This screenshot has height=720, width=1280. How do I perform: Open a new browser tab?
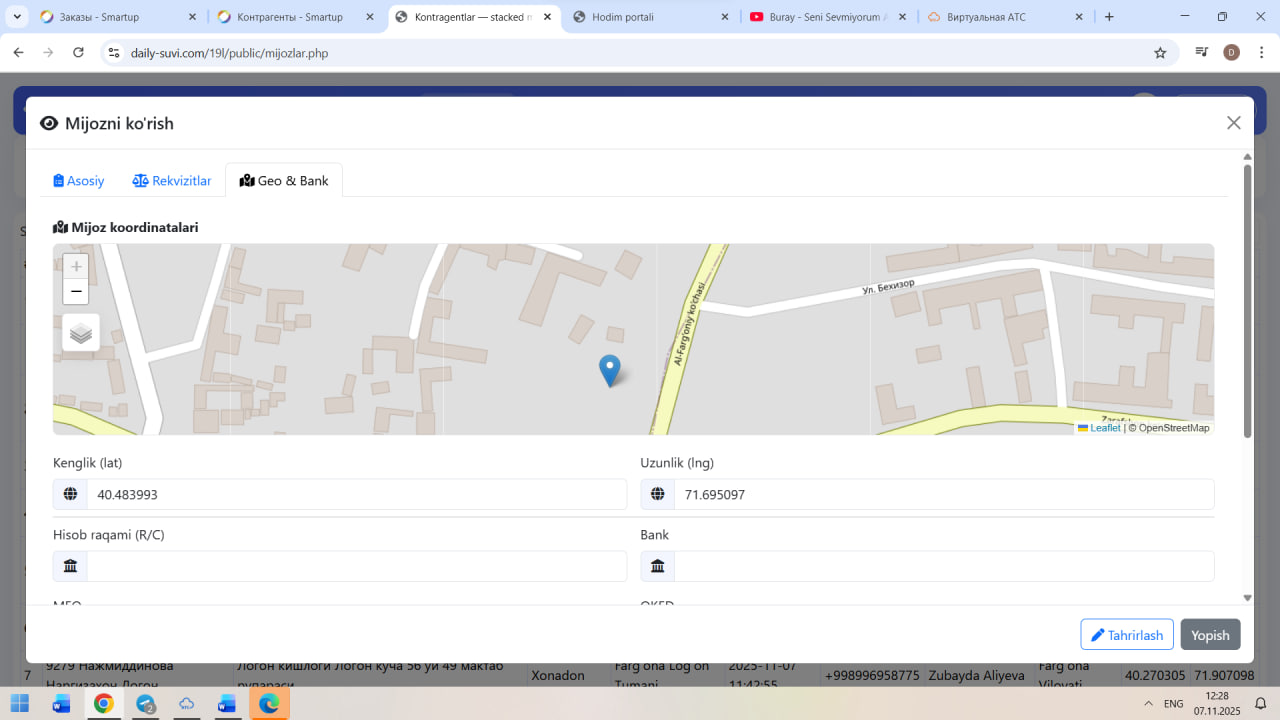coord(1109,17)
